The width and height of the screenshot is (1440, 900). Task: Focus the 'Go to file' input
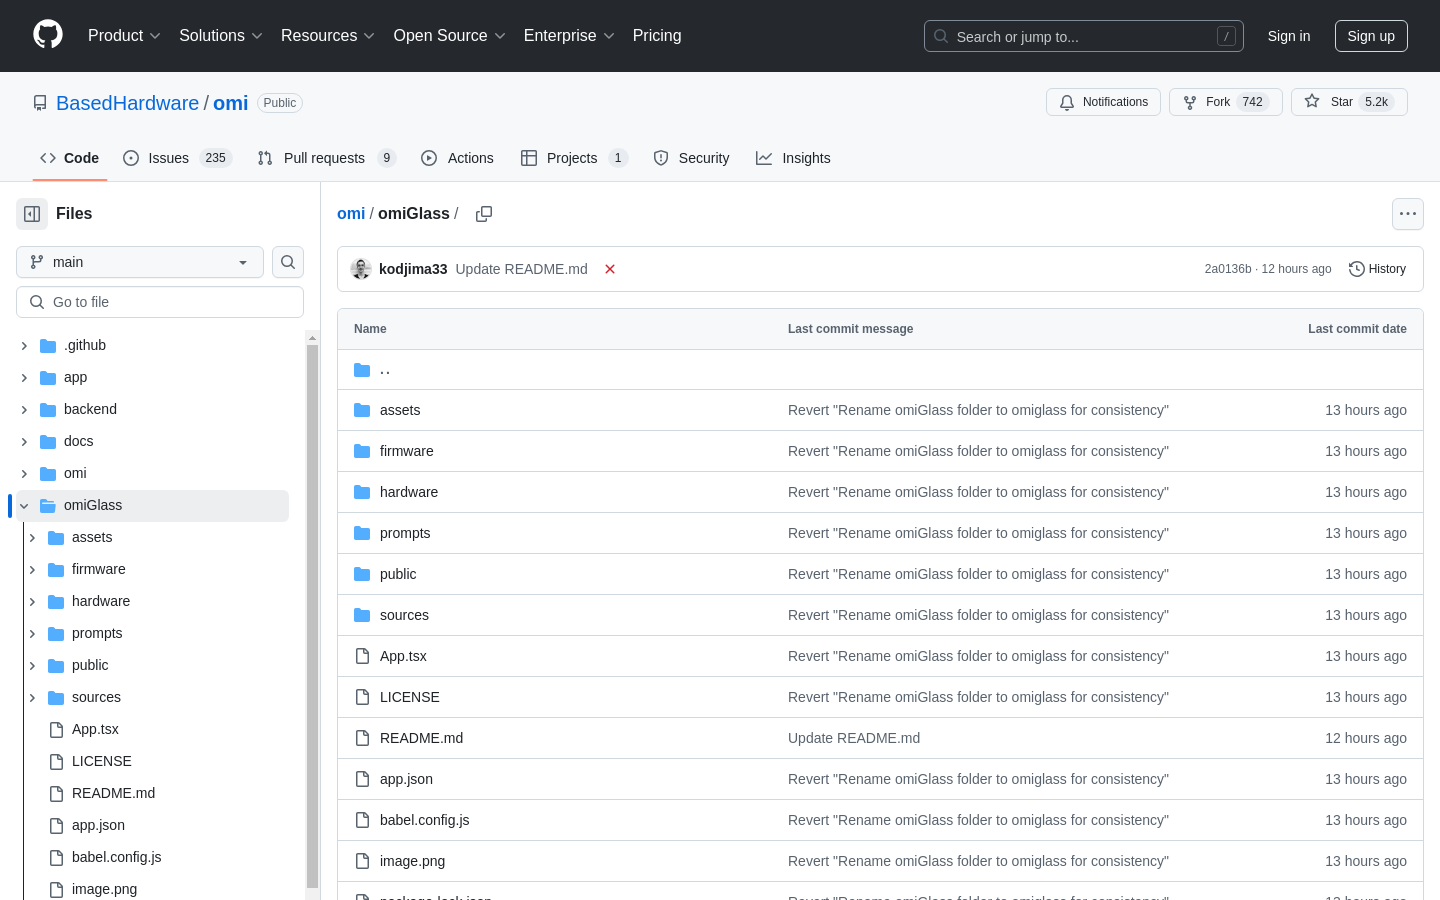(x=160, y=302)
